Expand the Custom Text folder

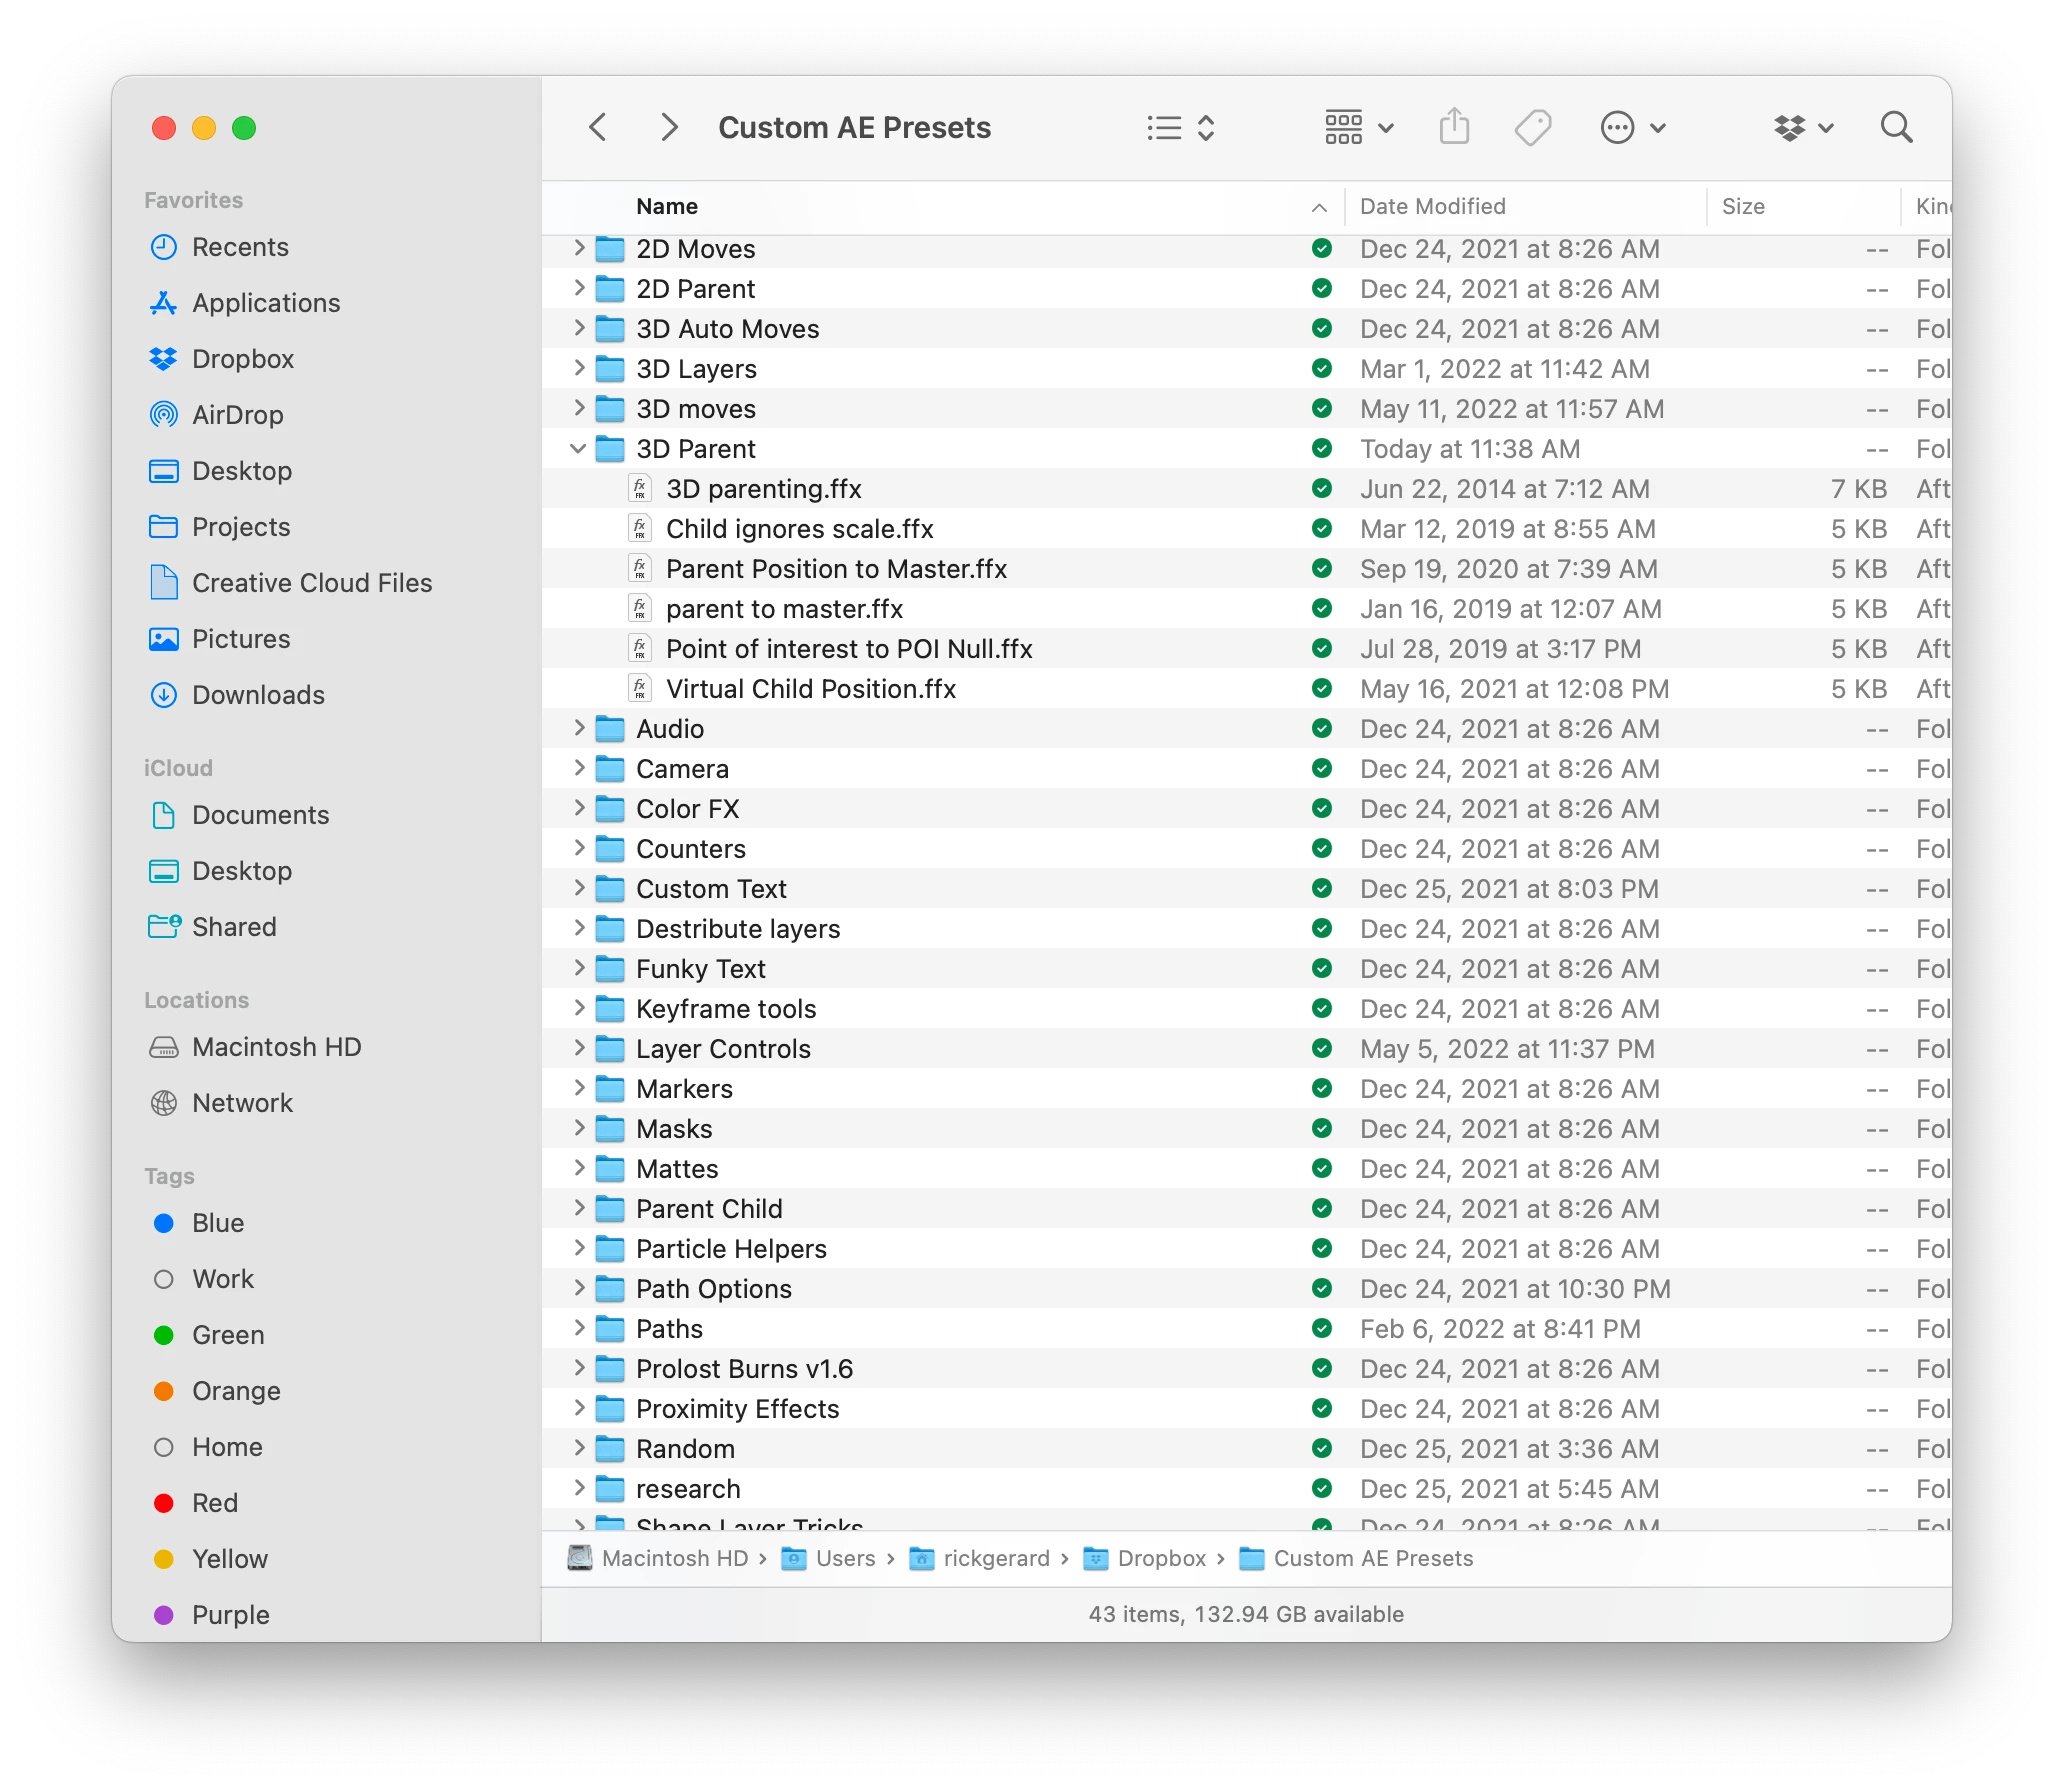tap(578, 888)
